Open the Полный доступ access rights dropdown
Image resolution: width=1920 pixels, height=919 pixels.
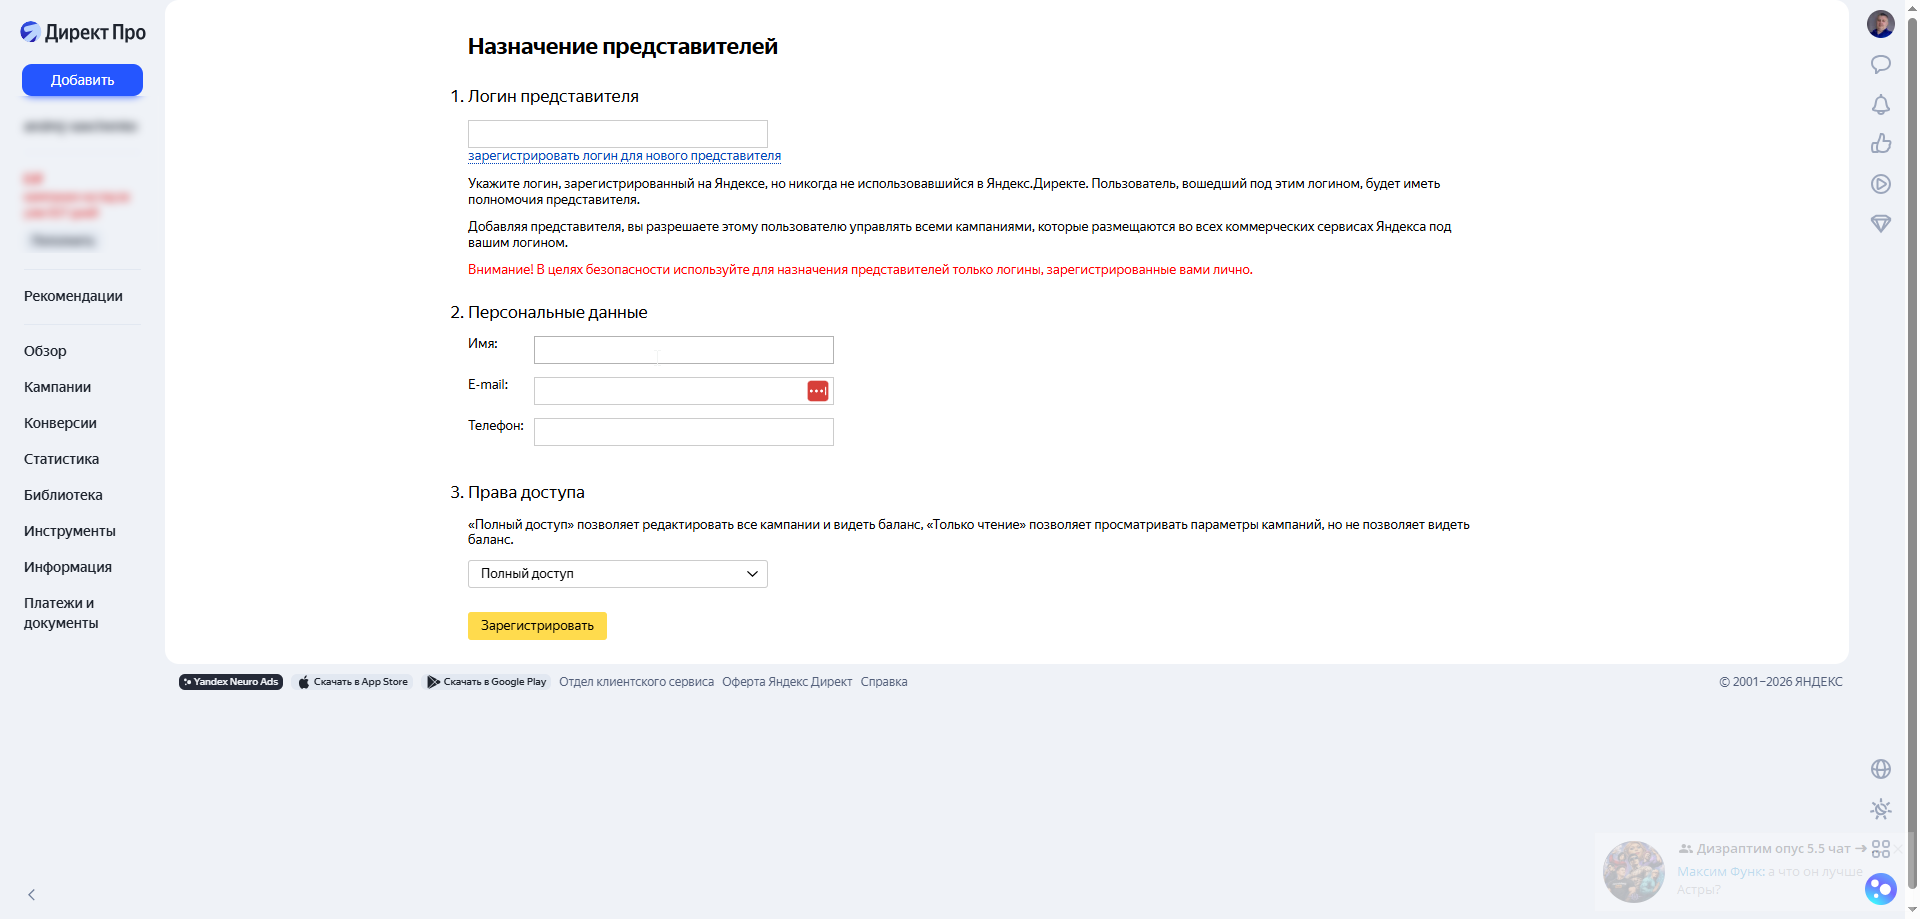(x=617, y=574)
